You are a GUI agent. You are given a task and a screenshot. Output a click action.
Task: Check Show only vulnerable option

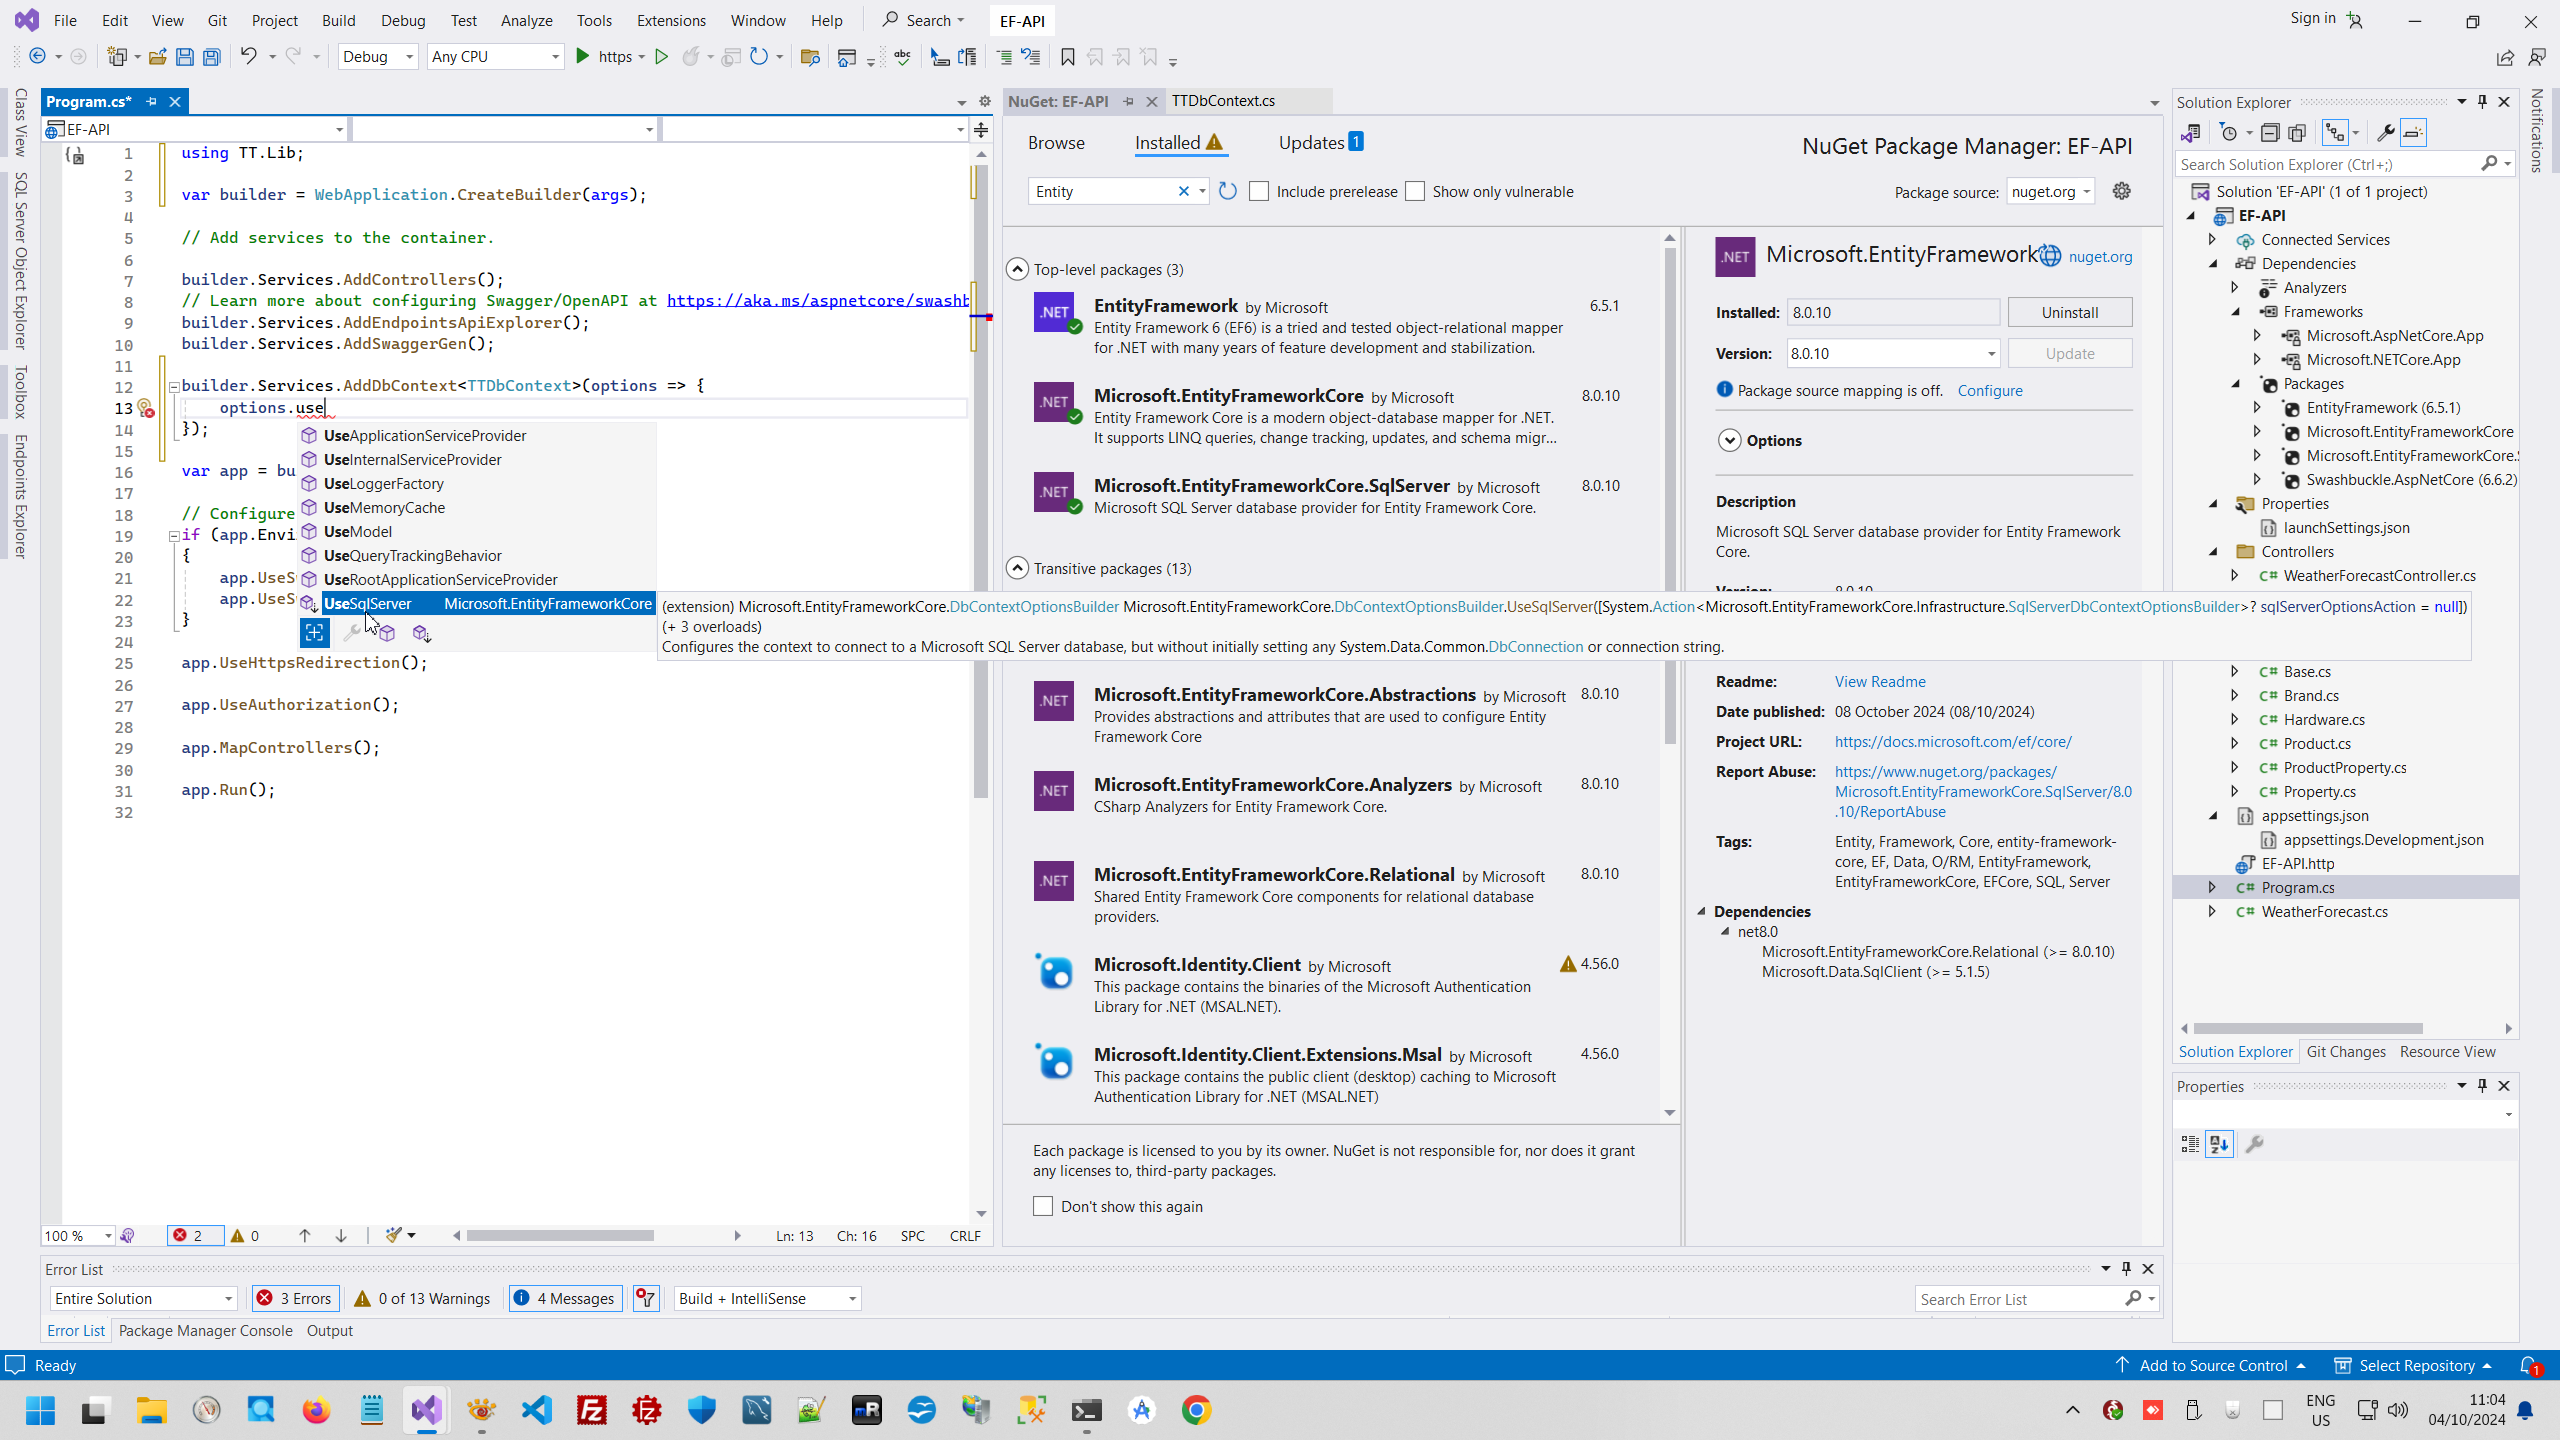click(1415, 191)
